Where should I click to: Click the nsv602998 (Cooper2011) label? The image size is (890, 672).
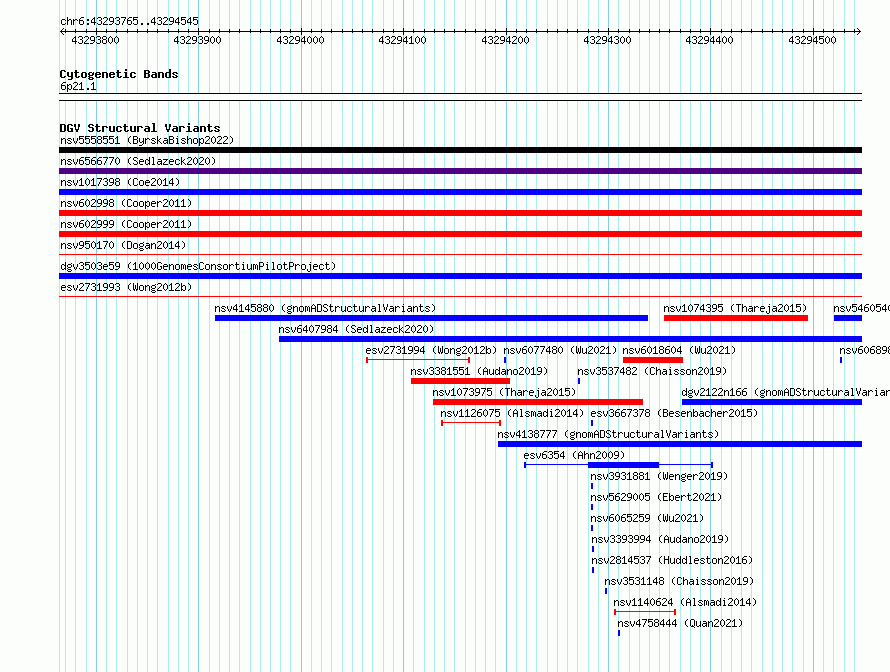click(x=126, y=203)
